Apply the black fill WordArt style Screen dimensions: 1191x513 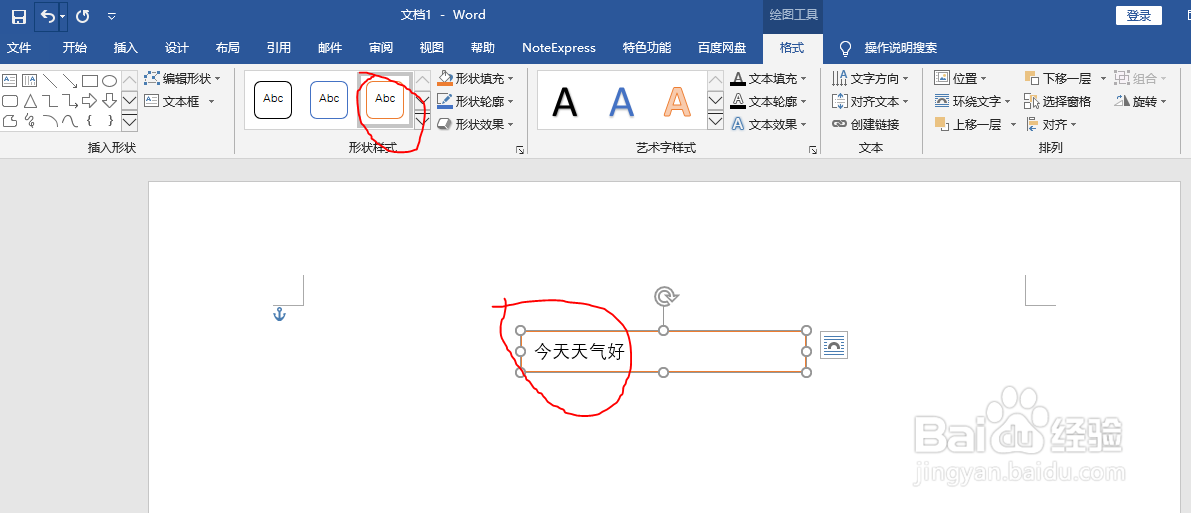(564, 101)
